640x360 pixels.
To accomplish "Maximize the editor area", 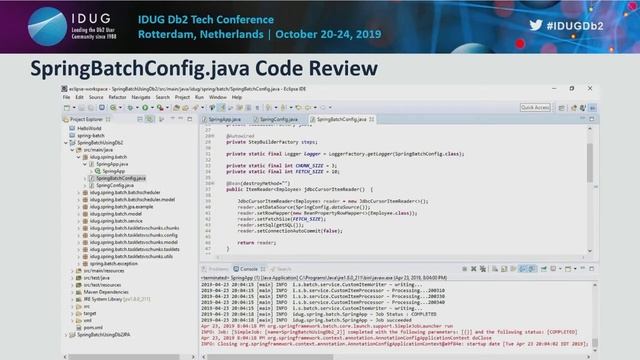I will [x=592, y=119].
